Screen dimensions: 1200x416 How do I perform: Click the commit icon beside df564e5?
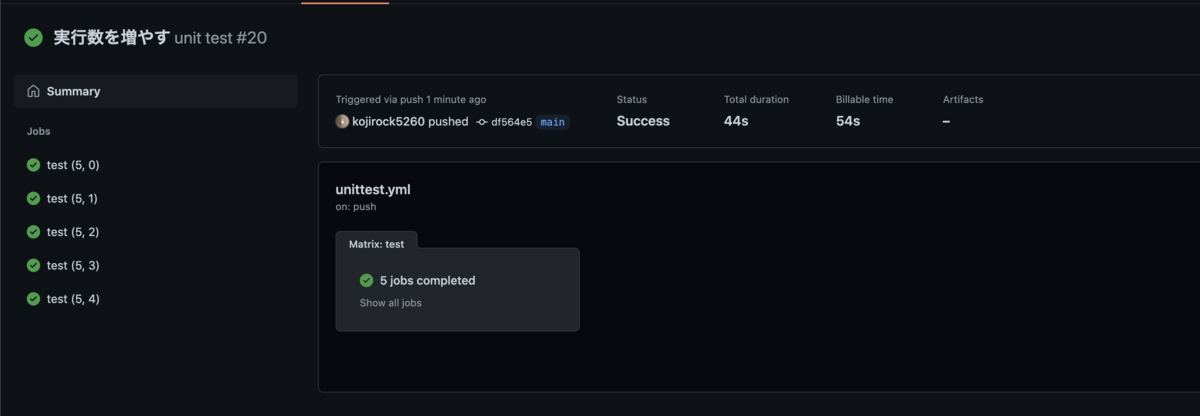tap(482, 122)
